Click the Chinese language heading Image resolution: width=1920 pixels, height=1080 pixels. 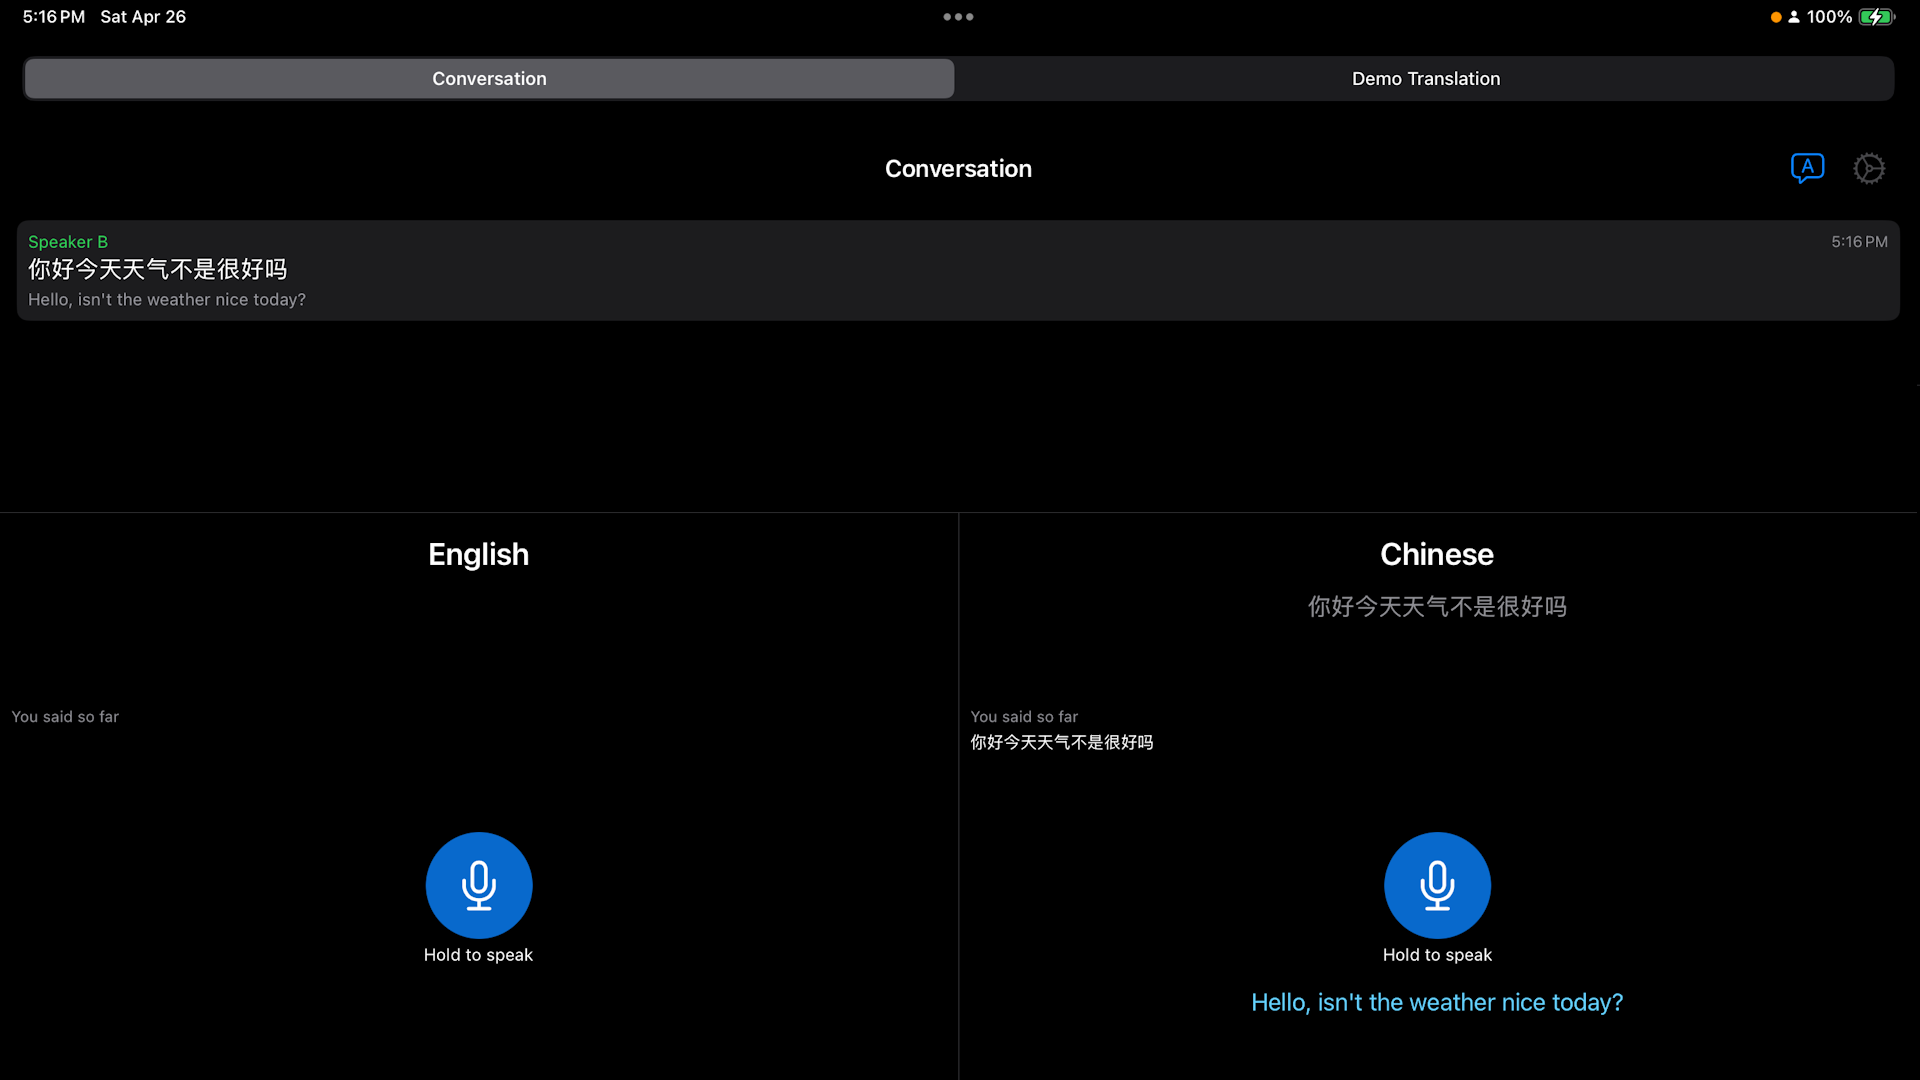[1437, 554]
